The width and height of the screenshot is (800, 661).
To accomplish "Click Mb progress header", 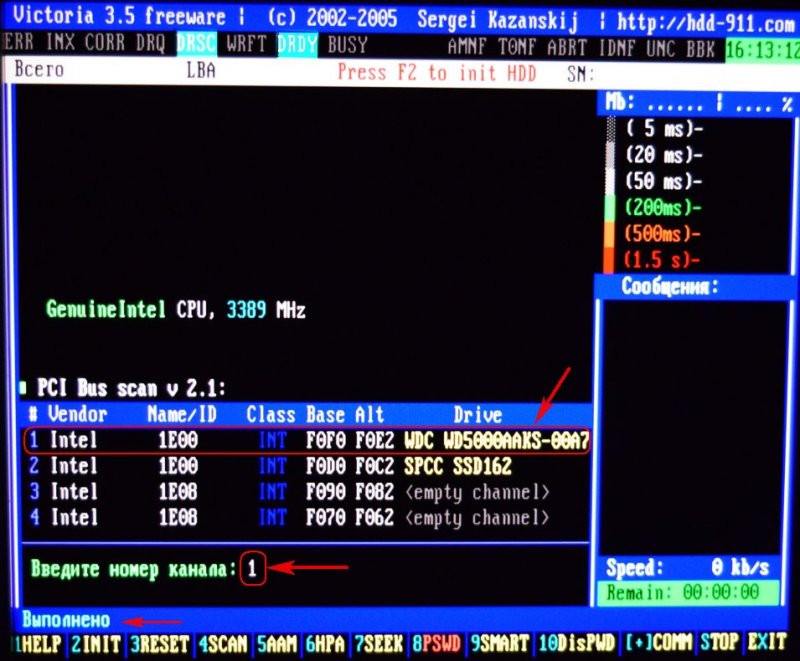I will point(698,104).
